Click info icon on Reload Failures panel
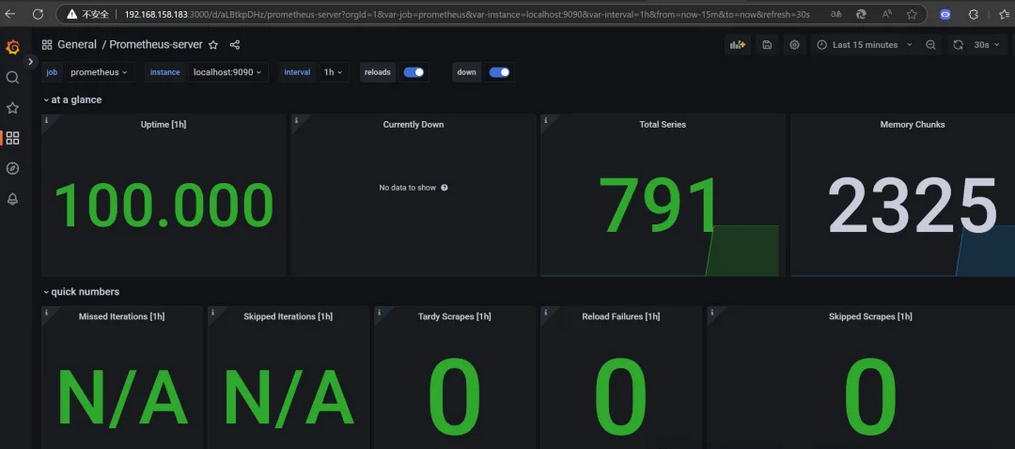Screen dimensions: 1015x449 click(x=546, y=312)
